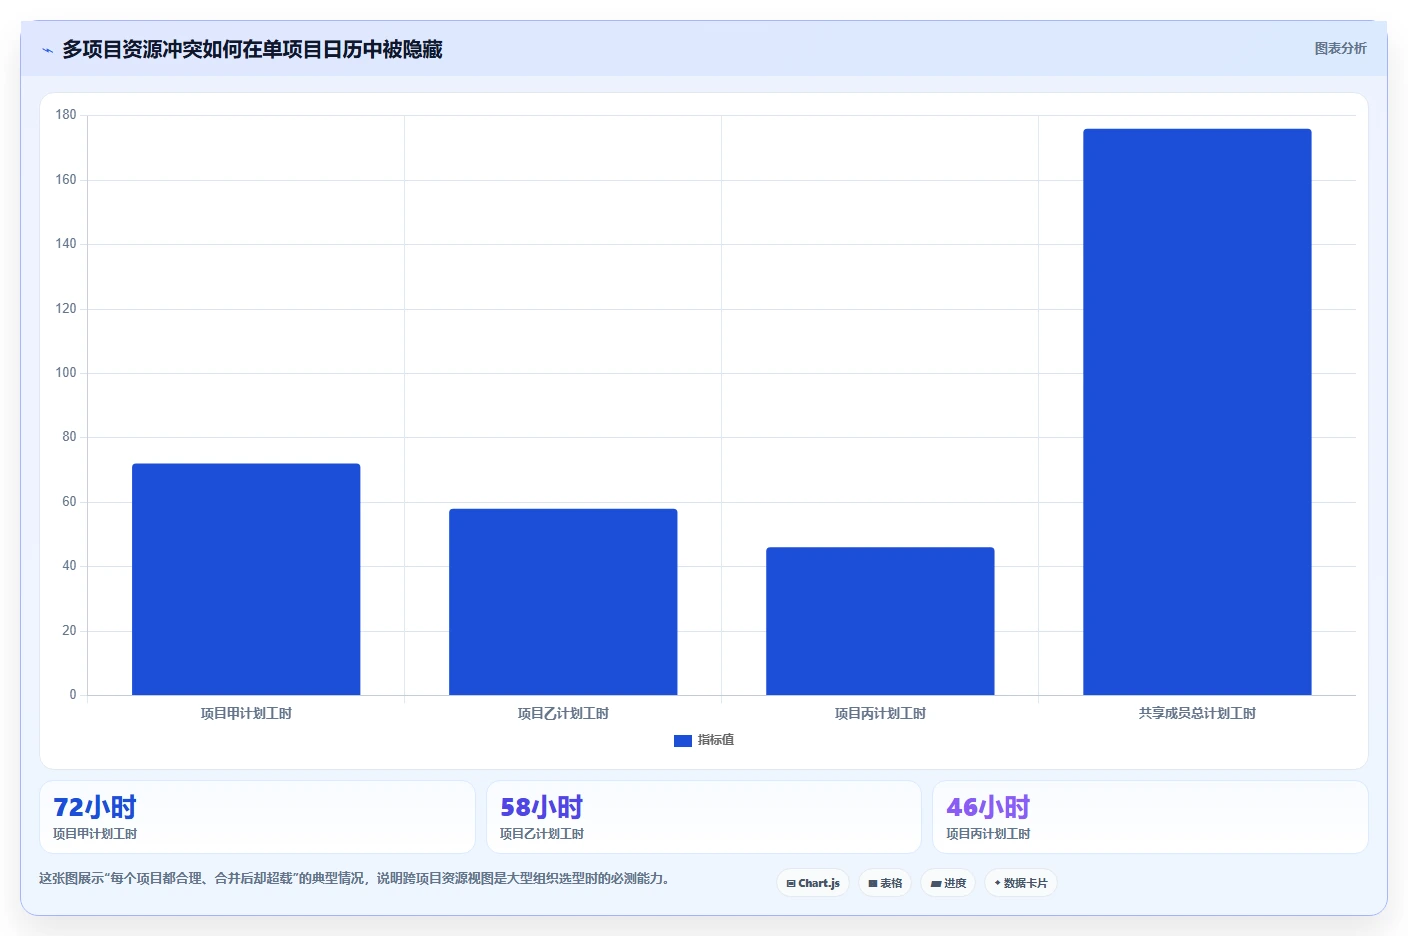Select the 项目丙计划工时 bar in chart

pyautogui.click(x=880, y=621)
